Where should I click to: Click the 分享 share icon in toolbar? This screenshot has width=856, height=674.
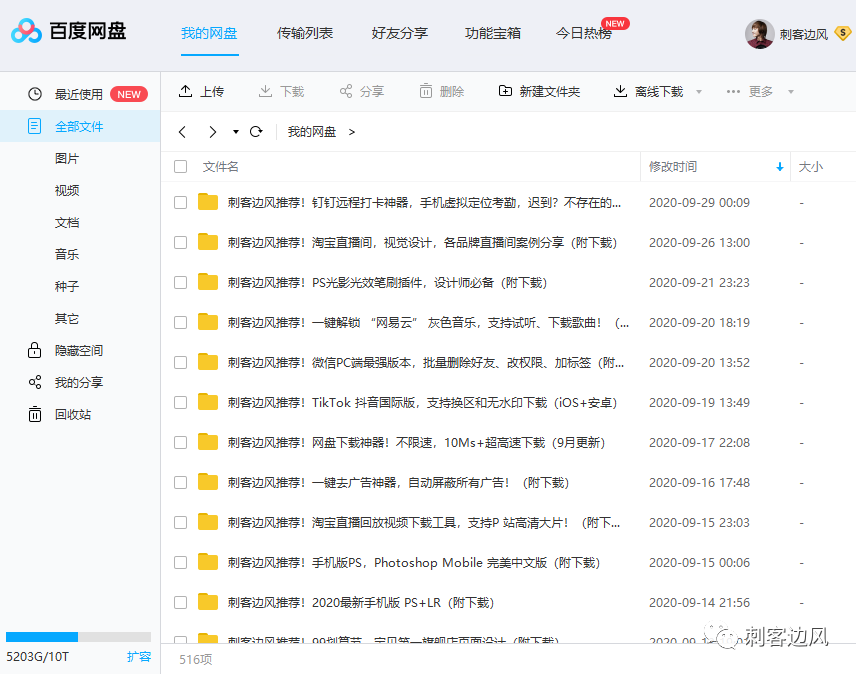346,91
